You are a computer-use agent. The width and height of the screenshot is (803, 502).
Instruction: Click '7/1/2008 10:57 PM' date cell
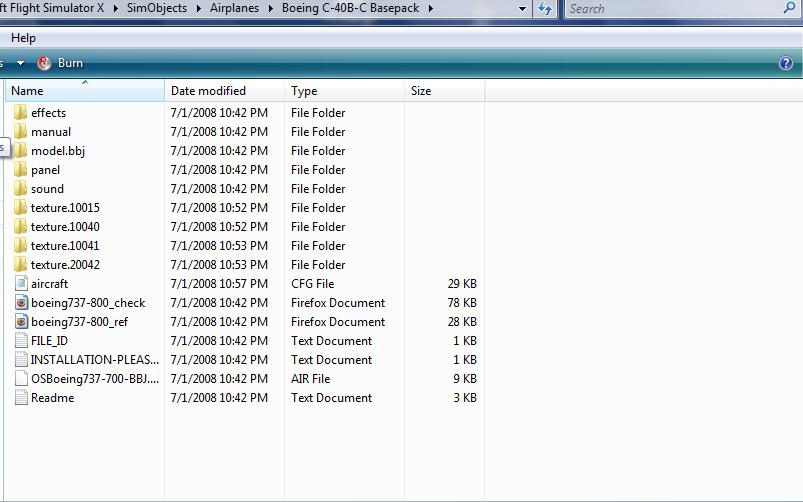coord(219,284)
